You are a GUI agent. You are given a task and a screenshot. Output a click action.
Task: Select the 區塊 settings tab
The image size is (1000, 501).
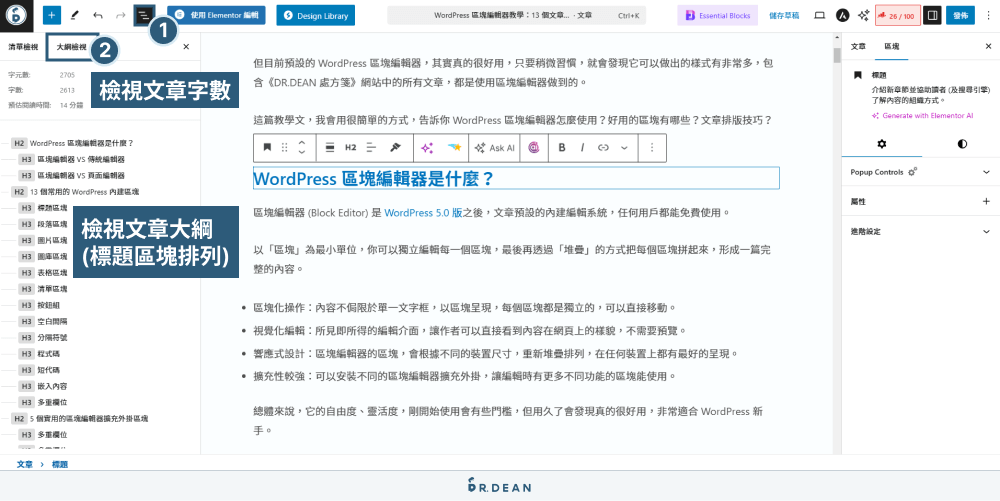click(x=892, y=47)
